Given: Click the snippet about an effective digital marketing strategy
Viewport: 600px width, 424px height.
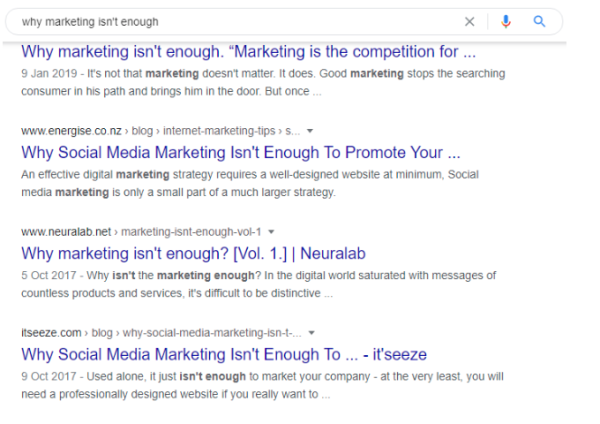Looking at the screenshot, I should [x=250, y=183].
